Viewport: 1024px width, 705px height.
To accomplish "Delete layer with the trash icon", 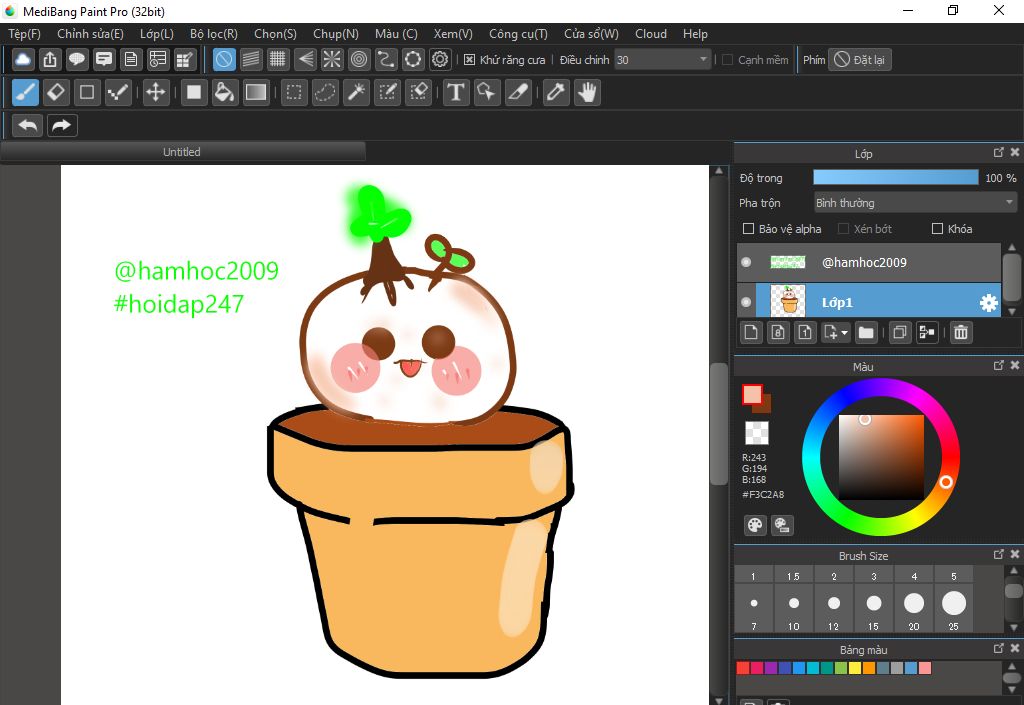I will (x=961, y=332).
